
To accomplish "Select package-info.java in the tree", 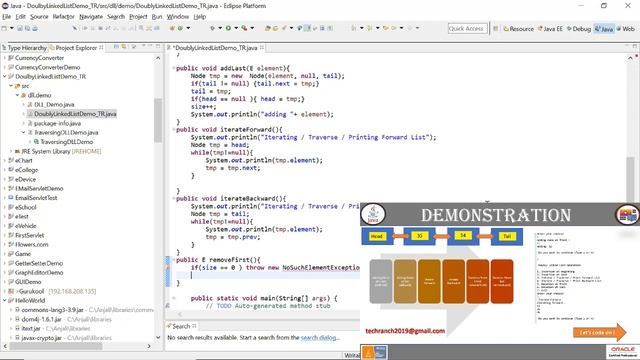I will (x=57, y=123).
